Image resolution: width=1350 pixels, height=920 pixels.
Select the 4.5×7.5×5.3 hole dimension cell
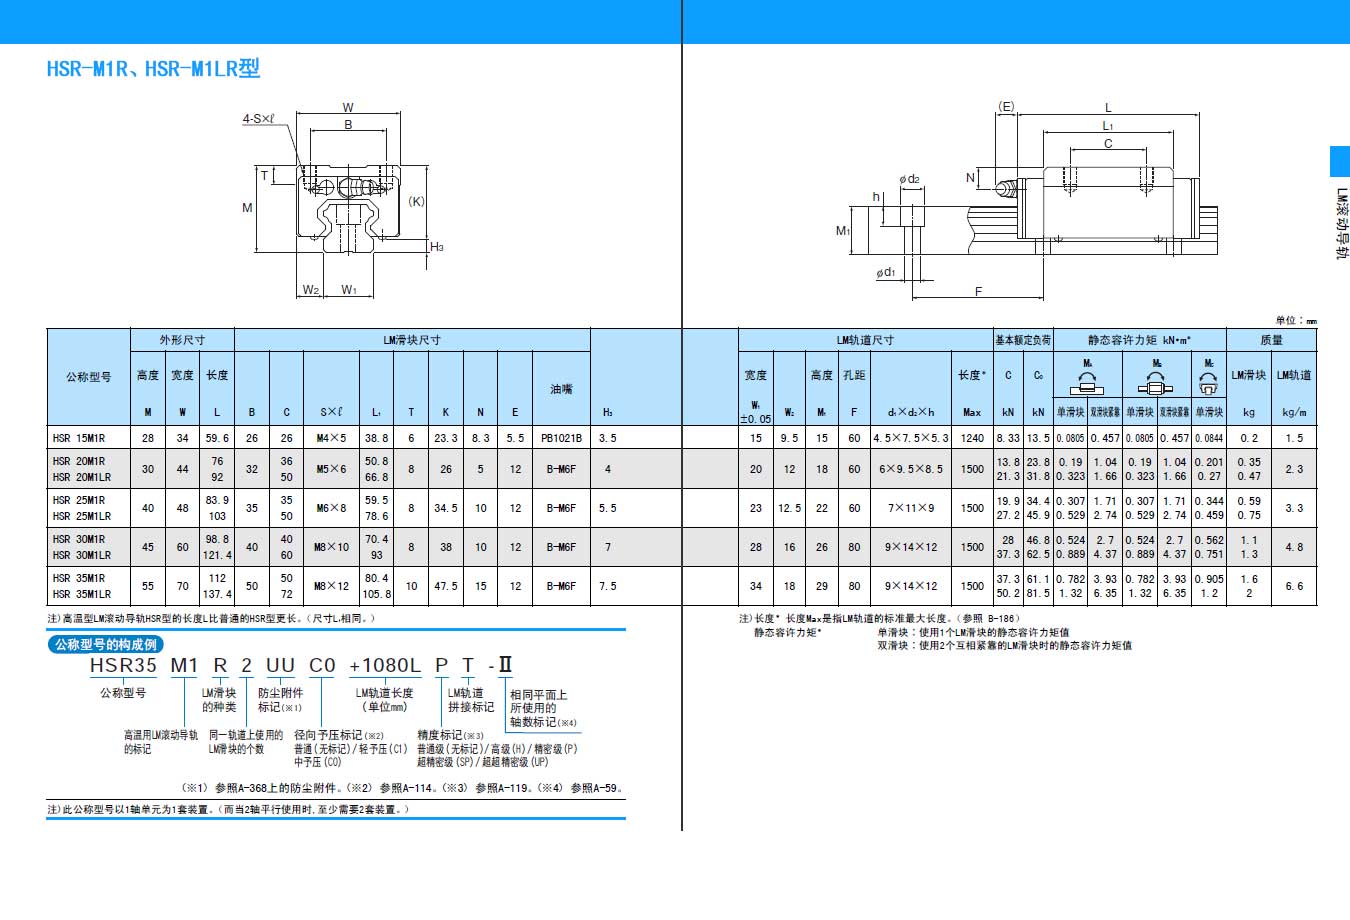click(911, 438)
